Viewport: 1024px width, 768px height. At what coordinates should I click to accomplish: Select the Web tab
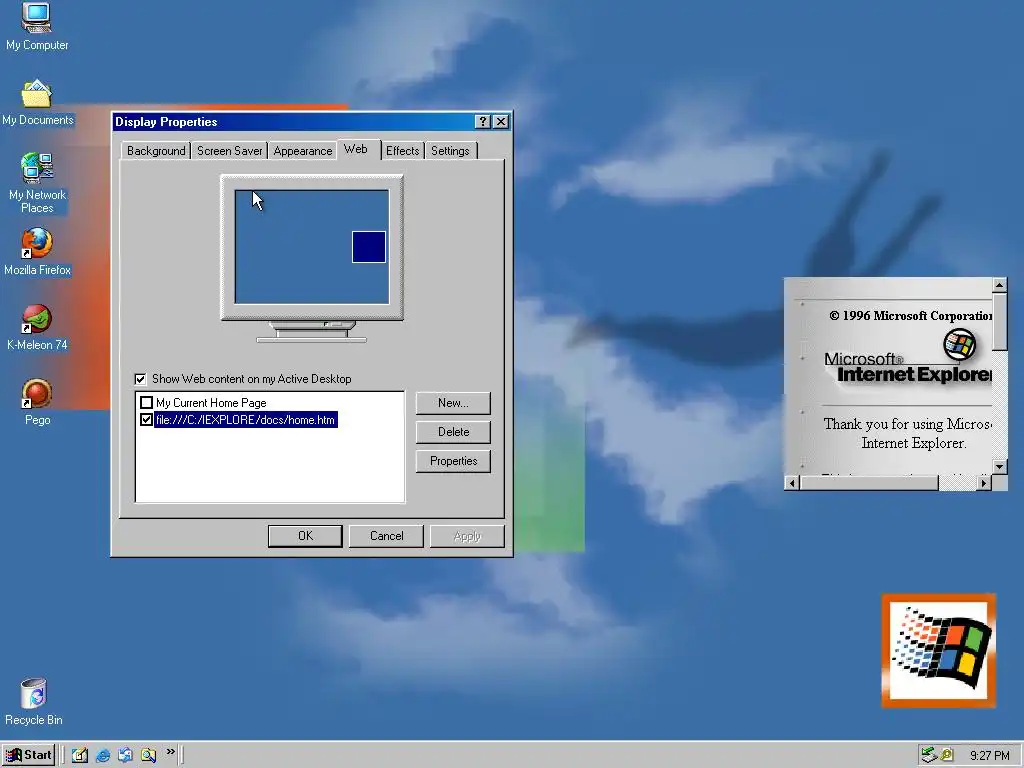(x=356, y=149)
